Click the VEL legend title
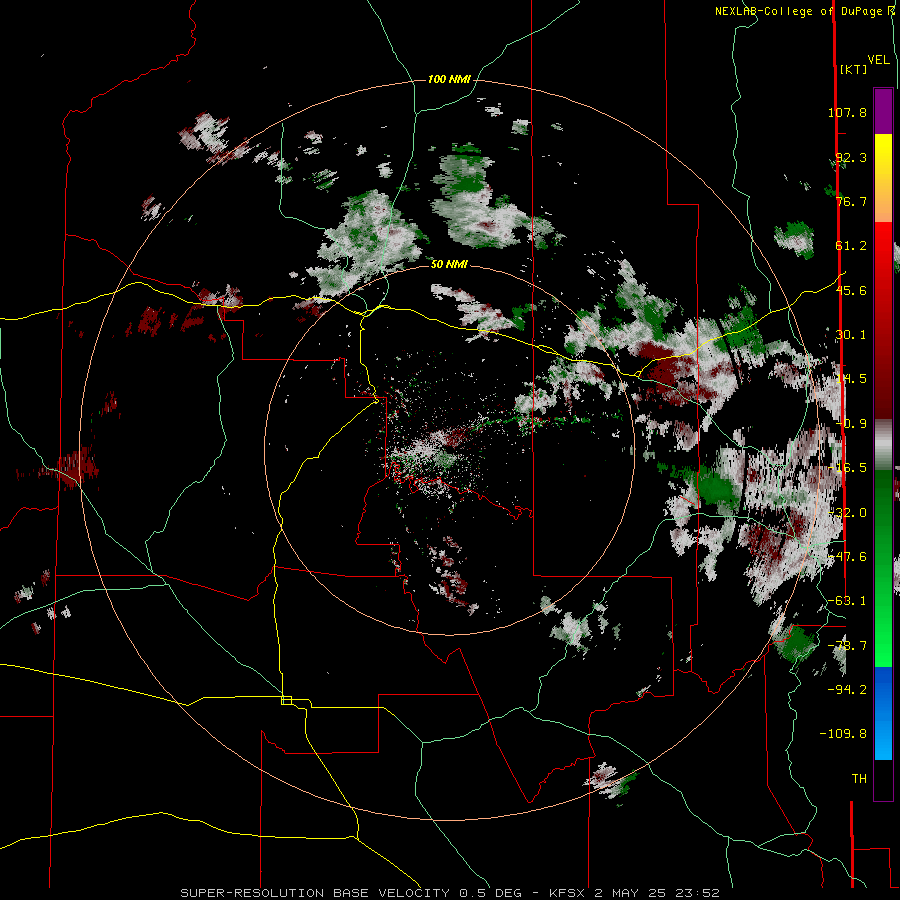The height and width of the screenshot is (900, 900). click(878, 60)
